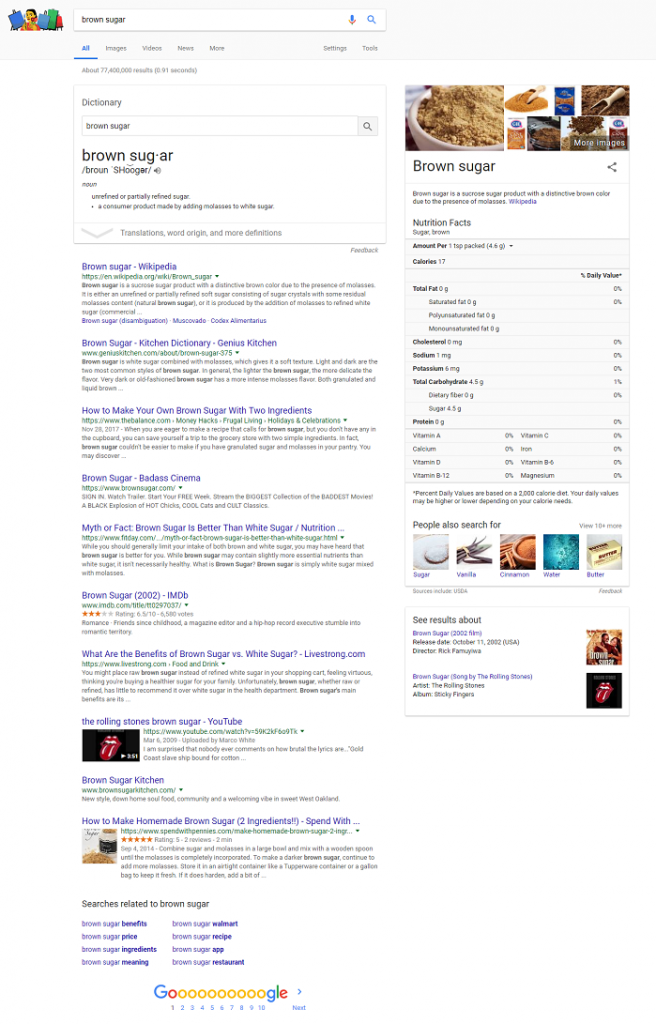The height and width of the screenshot is (1024, 656).
Task: Click inside the main search input field
Action: click(x=212, y=20)
